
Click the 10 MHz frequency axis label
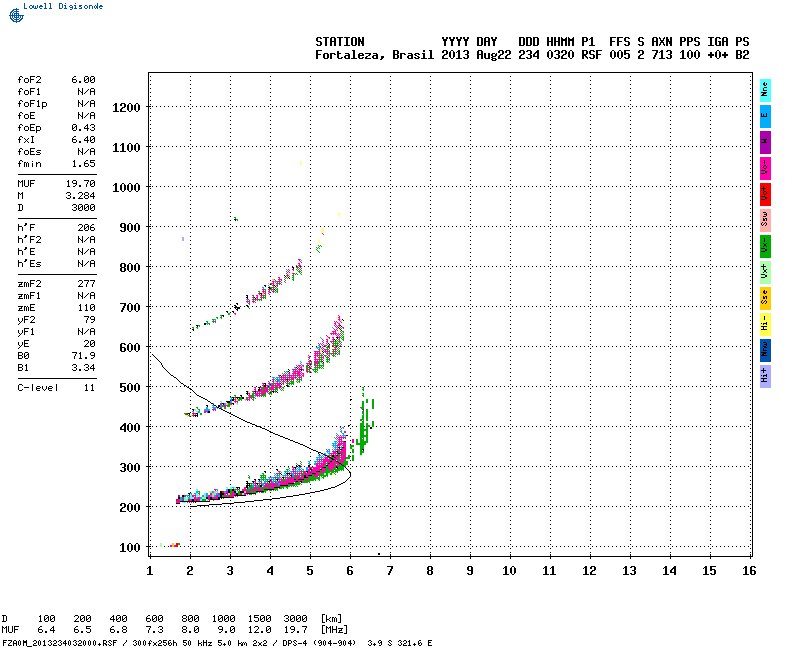click(x=509, y=571)
